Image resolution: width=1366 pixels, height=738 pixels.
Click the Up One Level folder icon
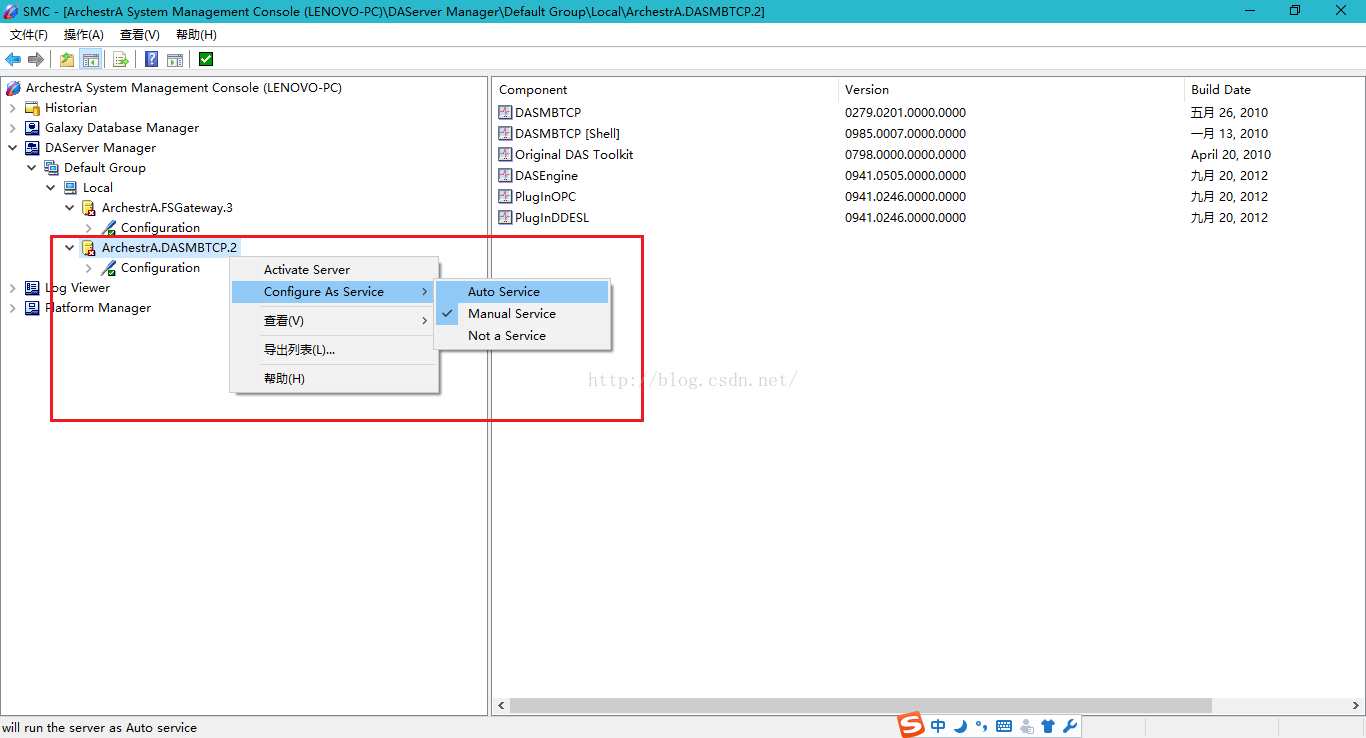pos(66,59)
